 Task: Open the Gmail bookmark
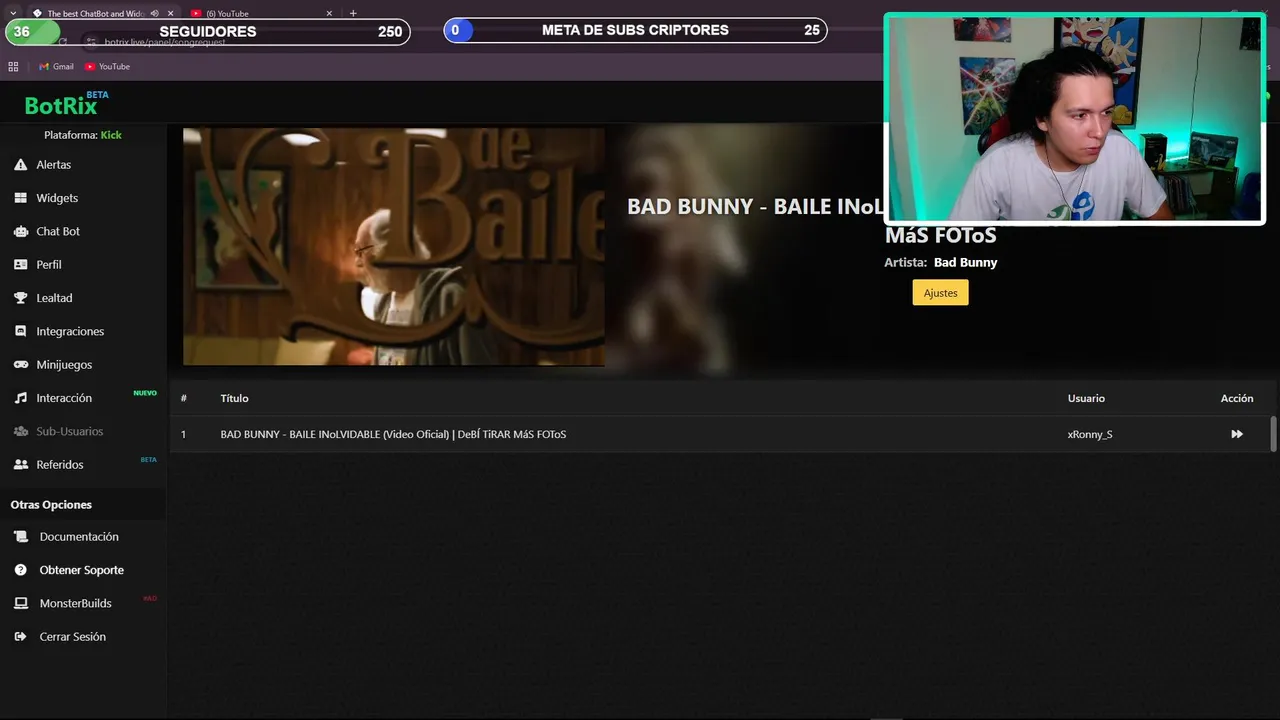56,66
